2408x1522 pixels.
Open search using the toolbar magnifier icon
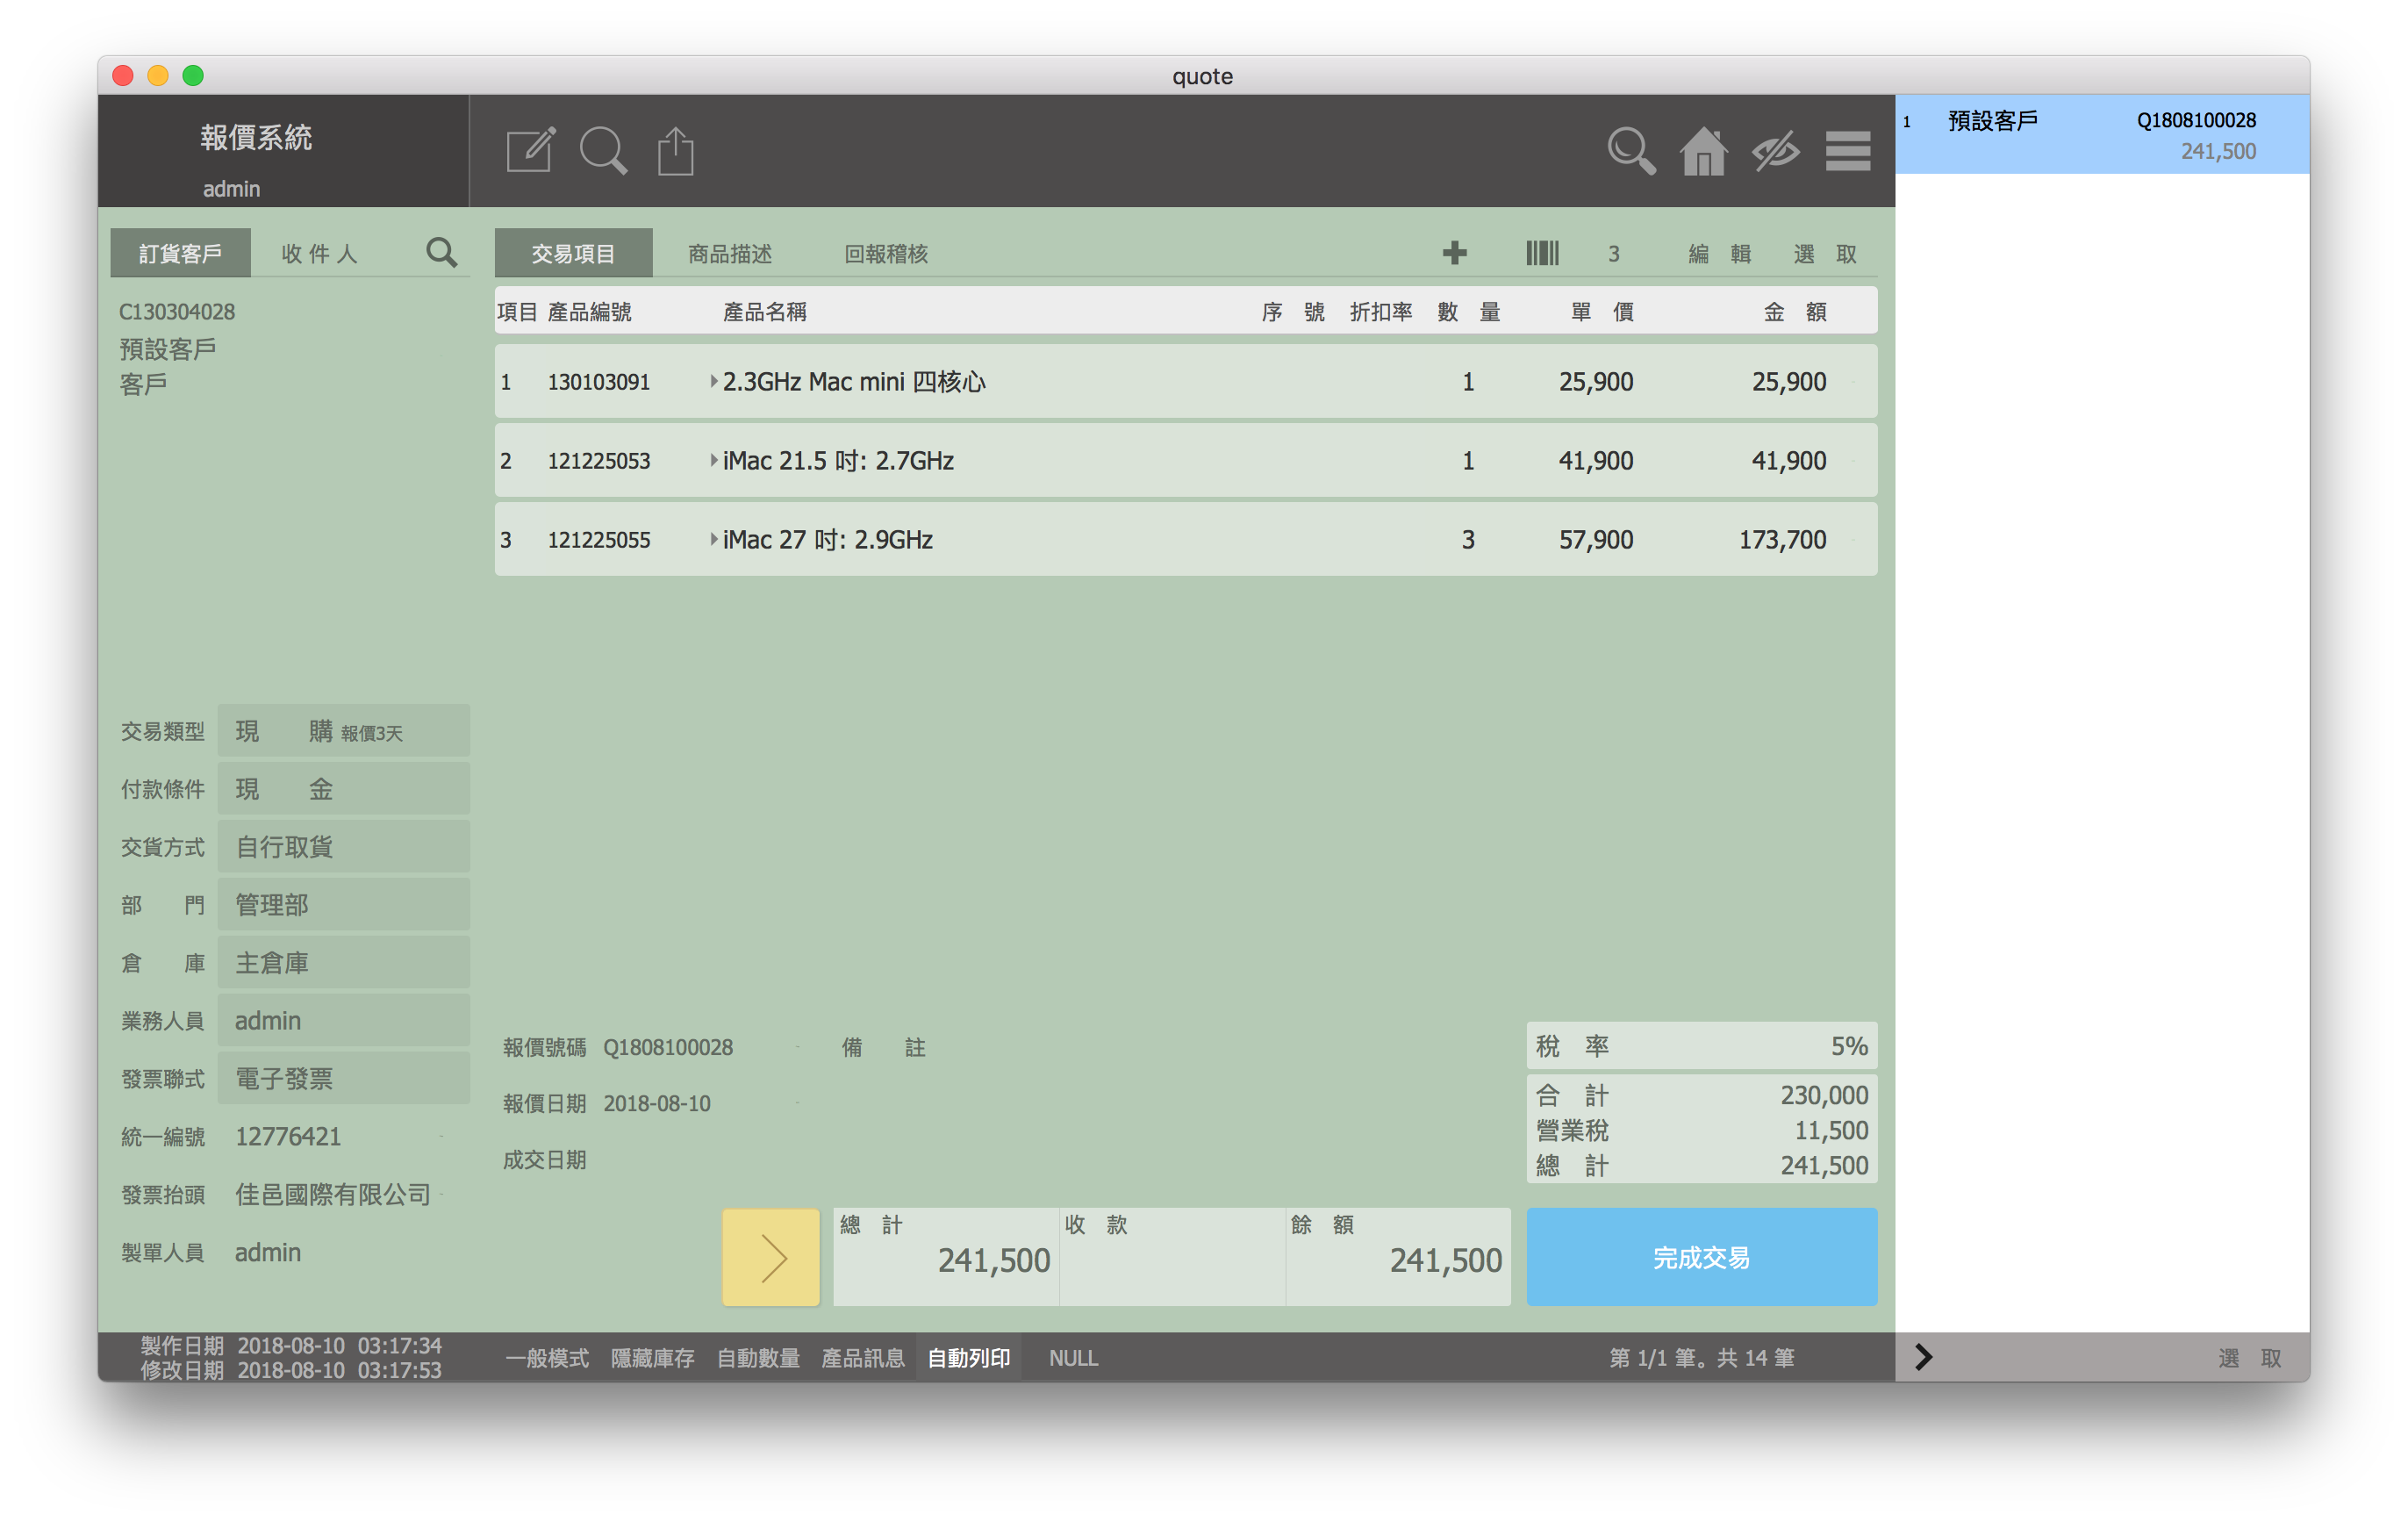pos(603,151)
